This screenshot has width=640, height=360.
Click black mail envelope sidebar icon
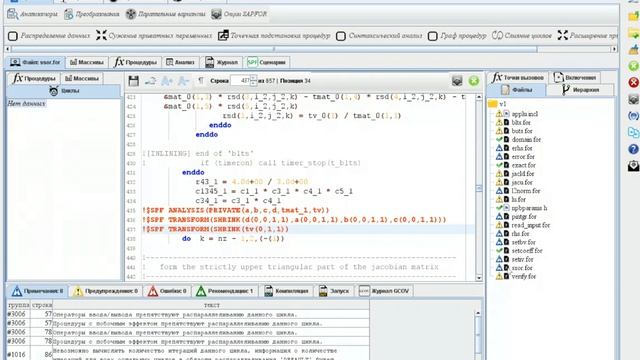coord(633,166)
